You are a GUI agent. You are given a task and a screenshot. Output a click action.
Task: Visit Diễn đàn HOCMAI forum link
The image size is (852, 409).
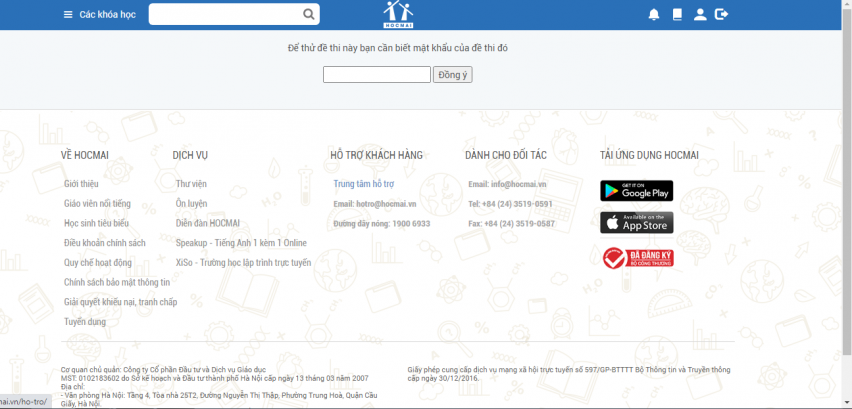(x=208, y=223)
